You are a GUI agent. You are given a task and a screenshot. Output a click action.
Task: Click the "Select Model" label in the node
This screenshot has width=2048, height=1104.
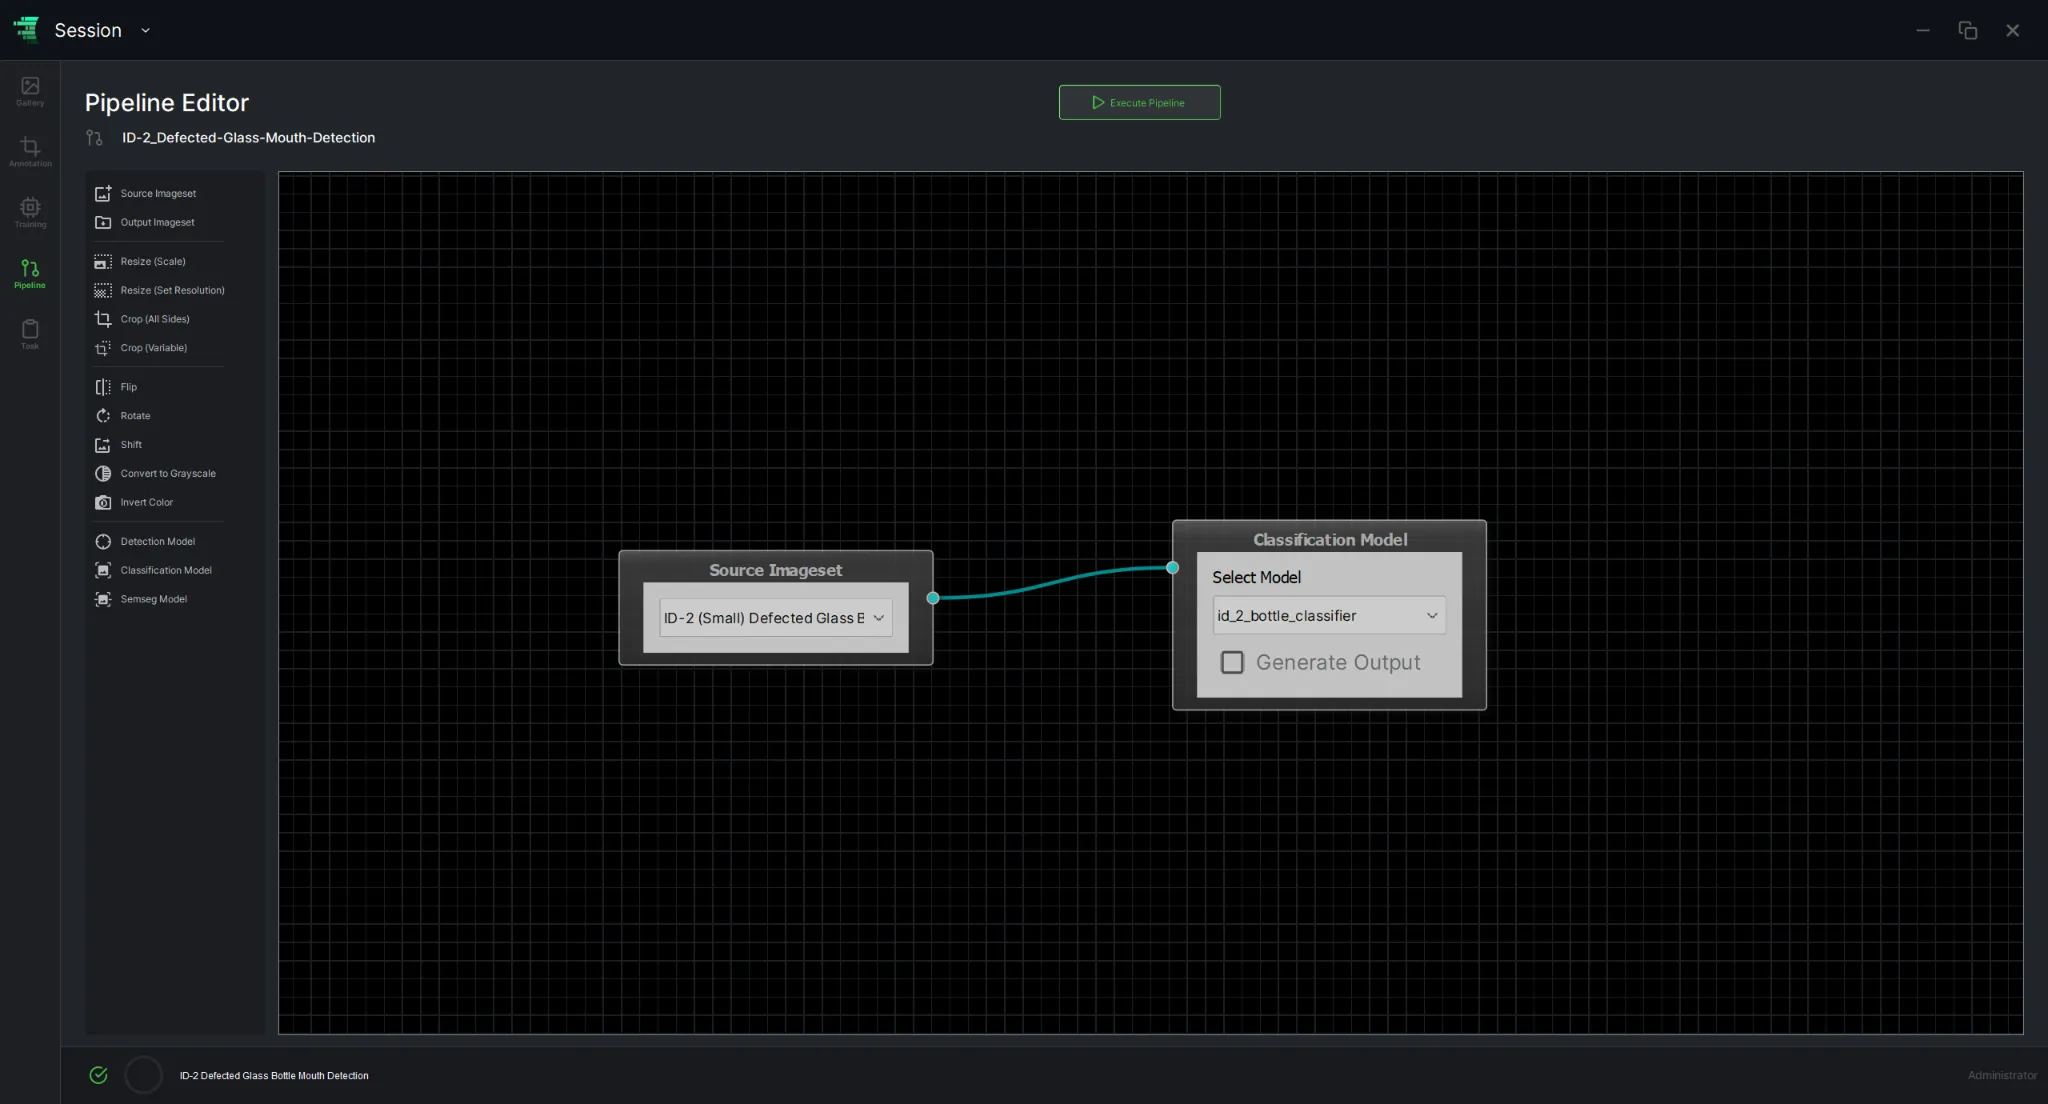pyautogui.click(x=1256, y=578)
